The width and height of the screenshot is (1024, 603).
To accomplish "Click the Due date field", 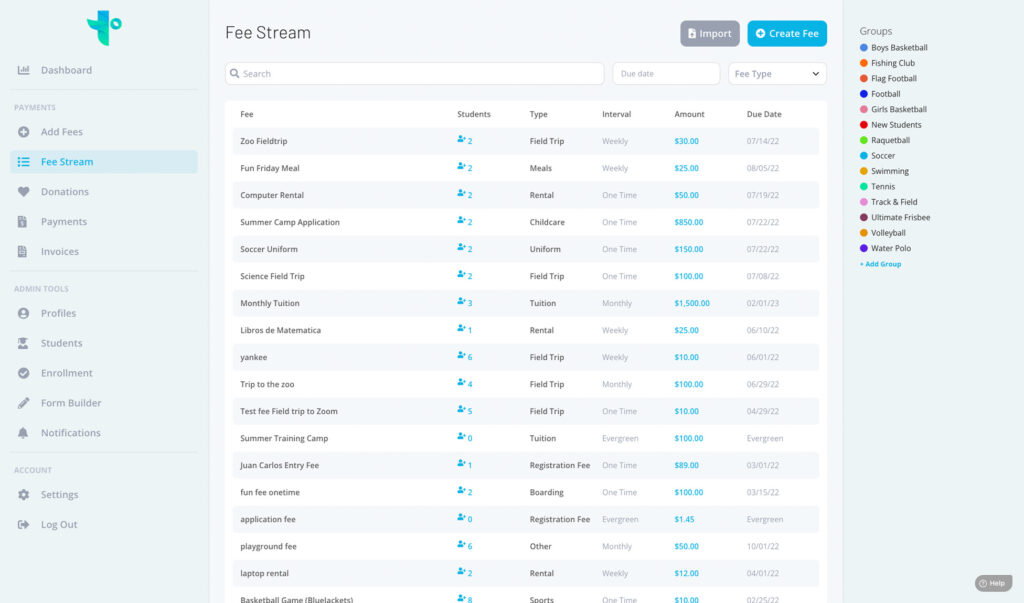I will pos(666,74).
